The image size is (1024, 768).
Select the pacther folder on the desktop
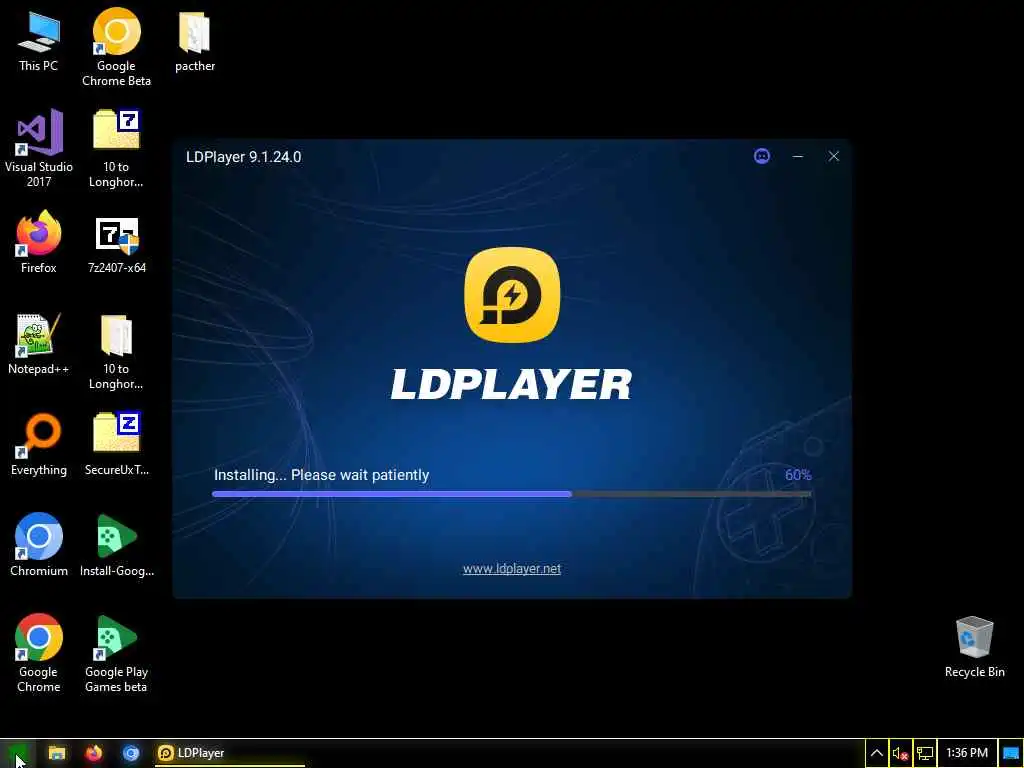195,41
